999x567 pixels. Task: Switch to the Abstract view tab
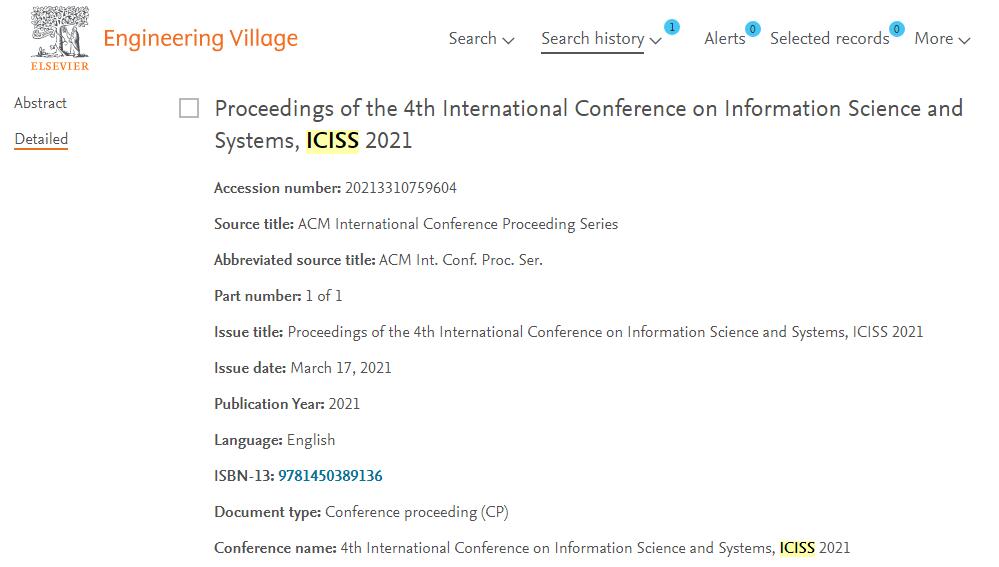point(40,103)
